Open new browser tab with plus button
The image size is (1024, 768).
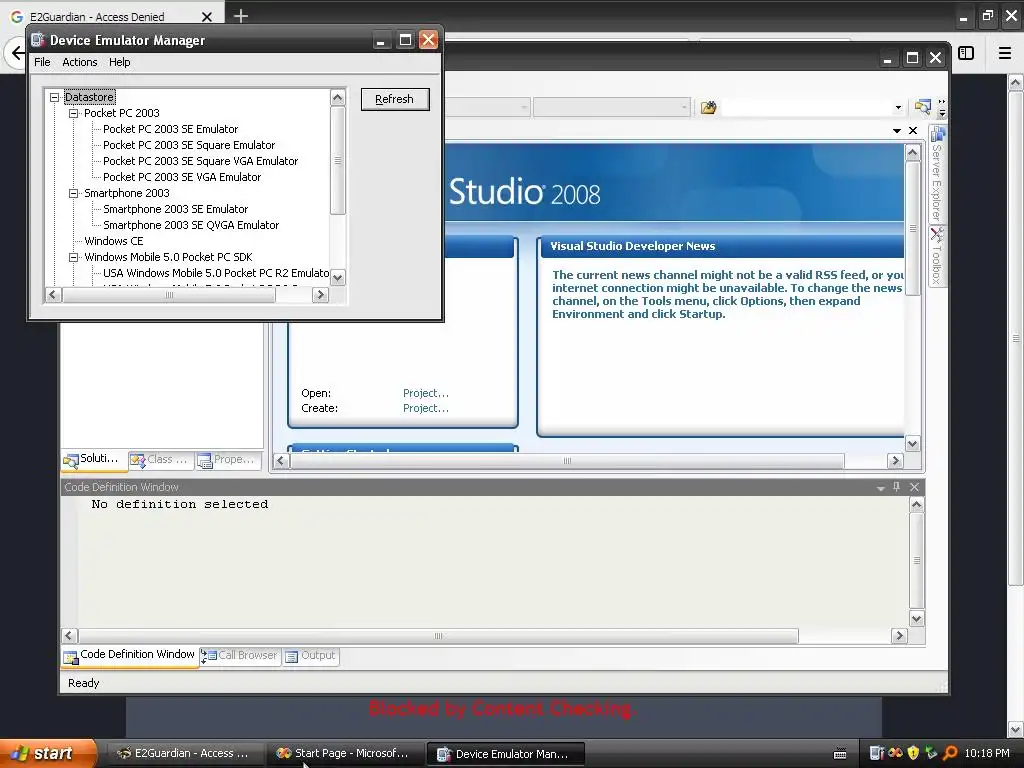click(x=241, y=16)
